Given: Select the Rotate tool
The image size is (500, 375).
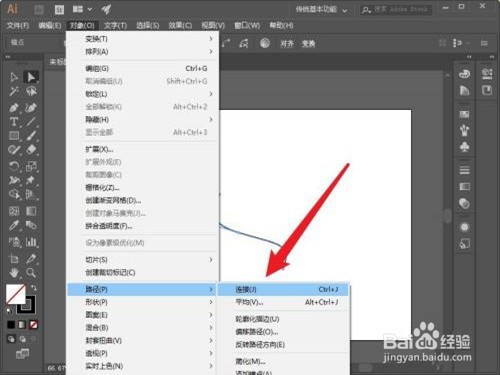Looking at the screenshot, I should [14, 166].
